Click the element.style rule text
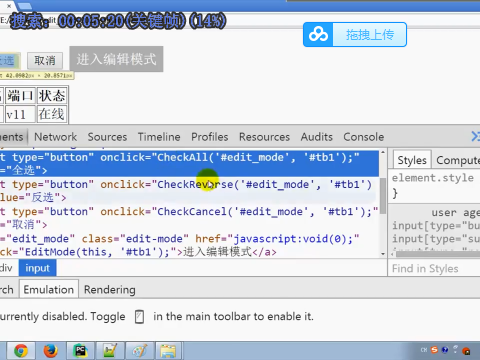480x360 pixels. (433, 178)
